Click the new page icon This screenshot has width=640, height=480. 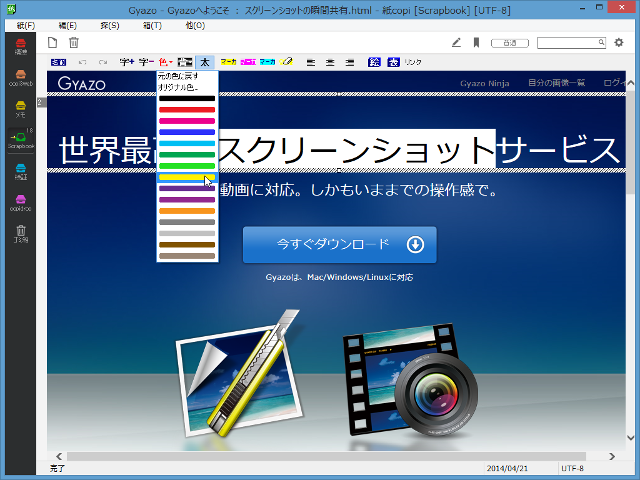pyautogui.click(x=54, y=42)
